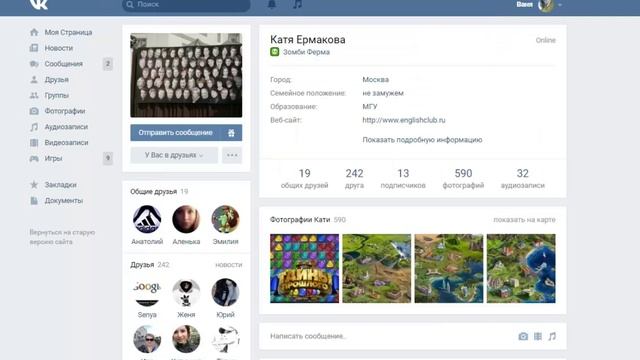The height and width of the screenshot is (360, 640).
Task: Click the film icon beside Видеозаписи
Action: 34,143
